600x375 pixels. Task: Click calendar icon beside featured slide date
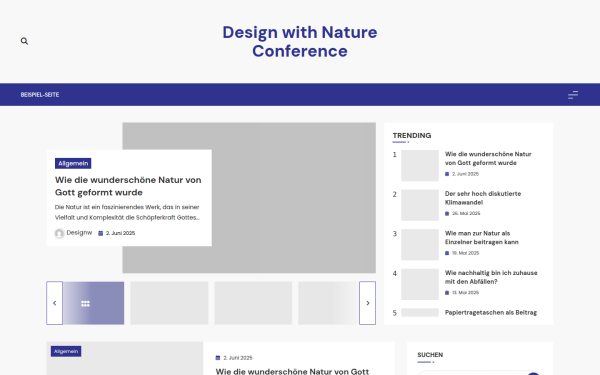click(101, 233)
